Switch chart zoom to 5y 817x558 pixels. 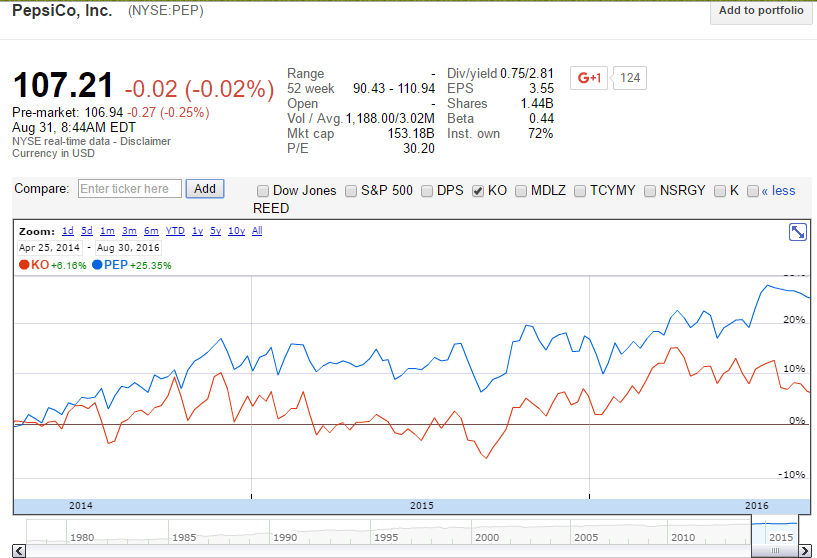216,231
